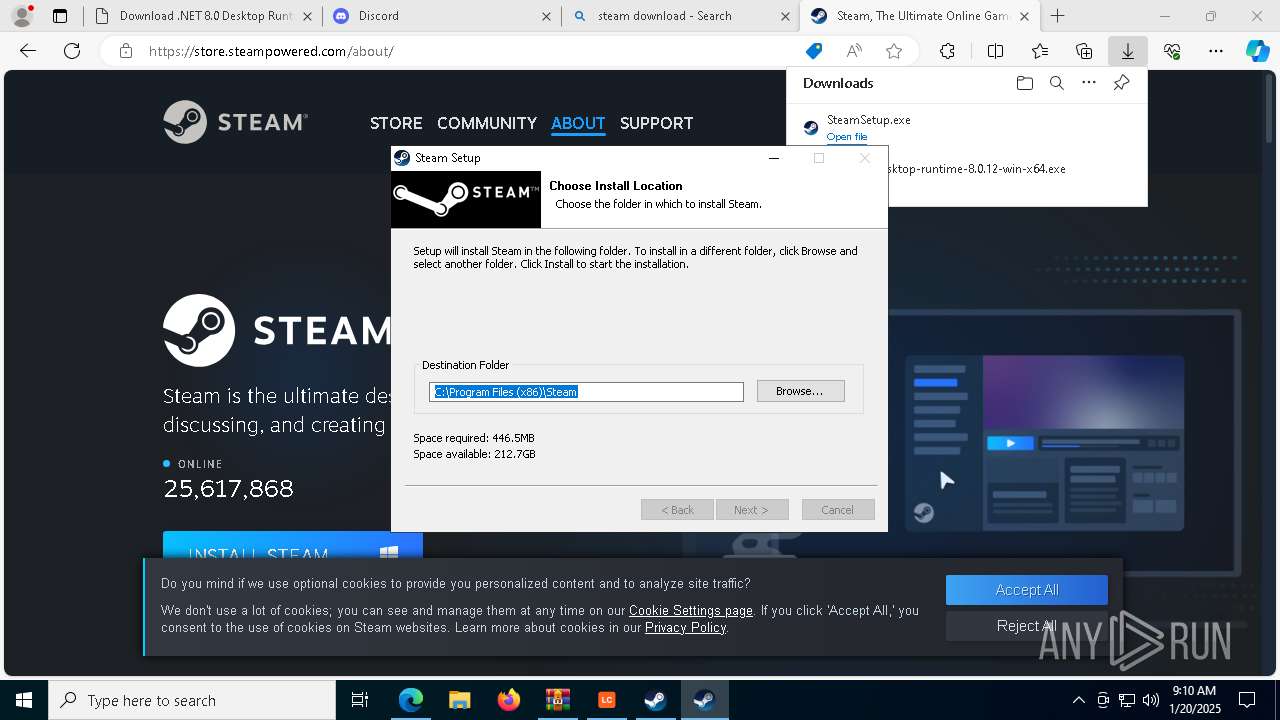Open the STORE menu on Steam site
Viewport: 1280px width, 720px height.
[396, 123]
